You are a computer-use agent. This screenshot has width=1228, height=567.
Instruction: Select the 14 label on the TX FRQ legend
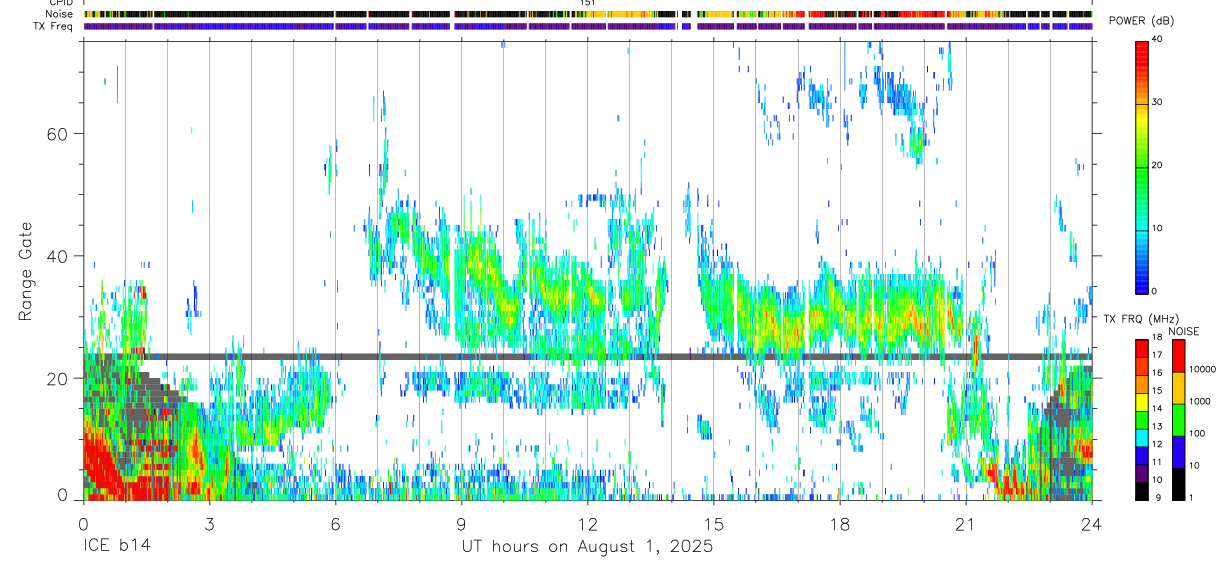click(1156, 410)
